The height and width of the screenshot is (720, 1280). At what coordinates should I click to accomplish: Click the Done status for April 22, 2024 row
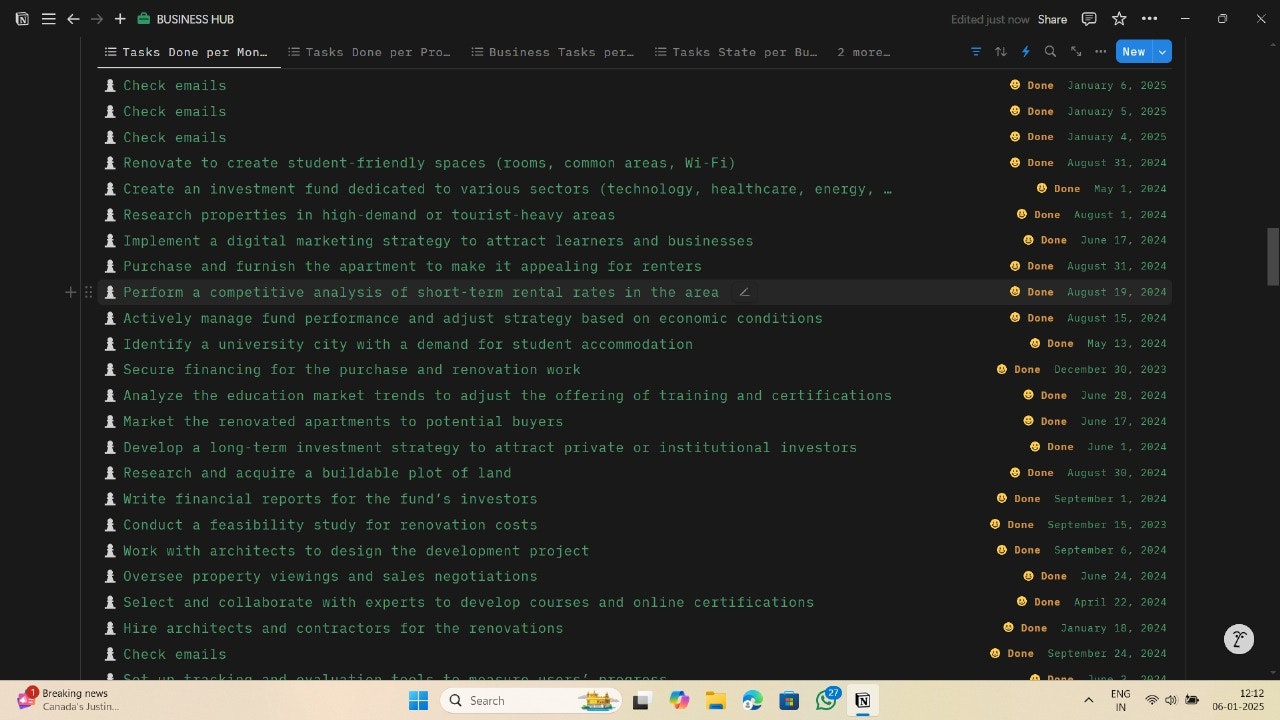[1038, 603]
